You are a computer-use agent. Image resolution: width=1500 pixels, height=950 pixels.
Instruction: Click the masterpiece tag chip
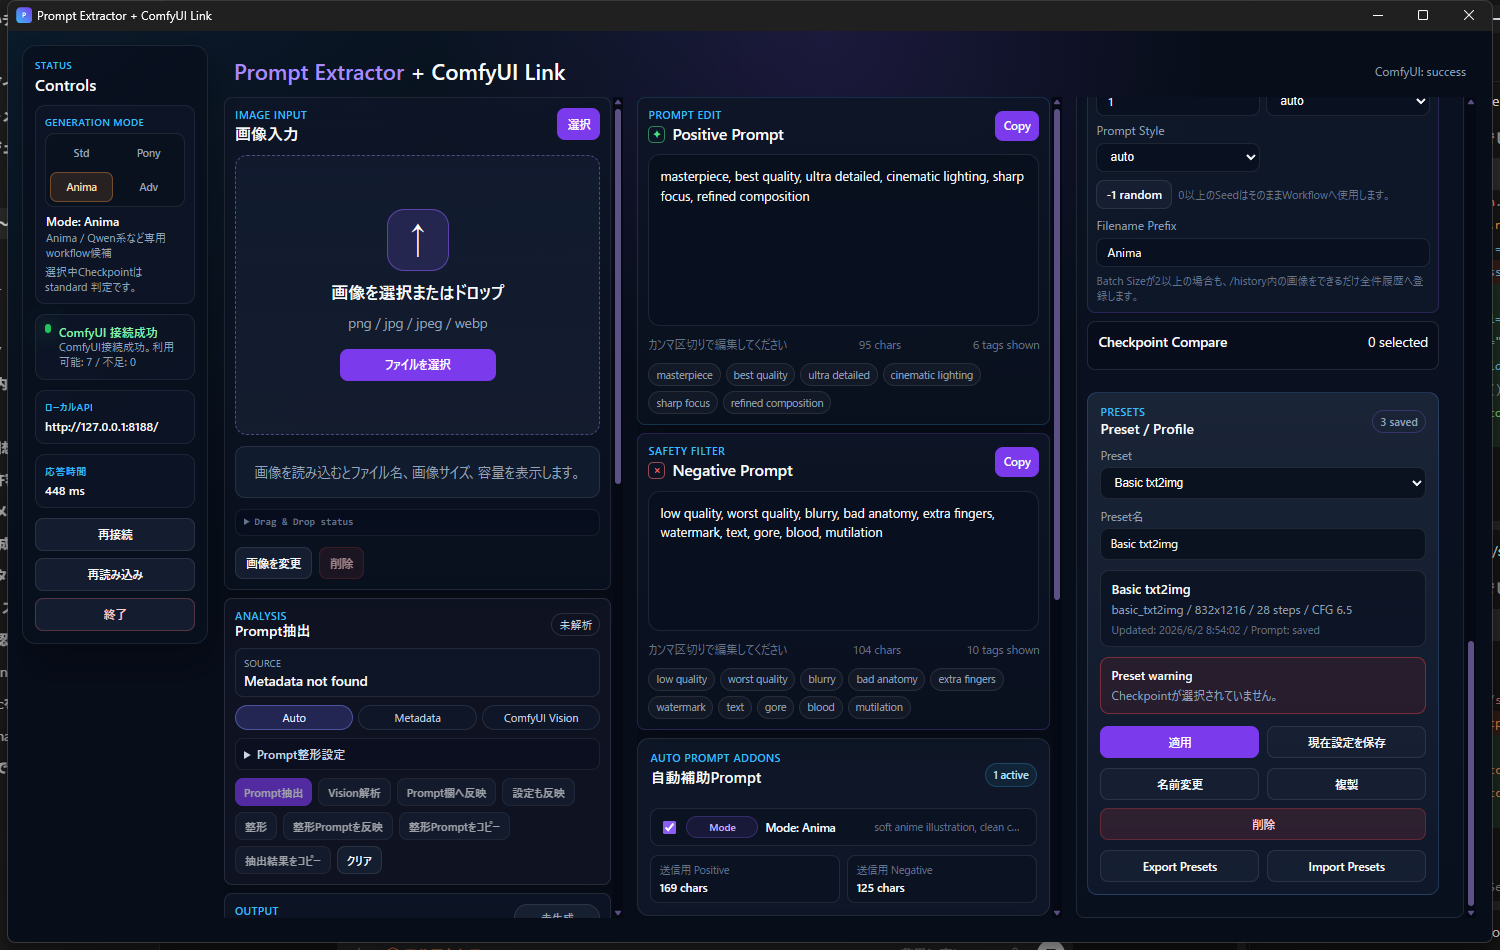pyautogui.click(x=685, y=375)
